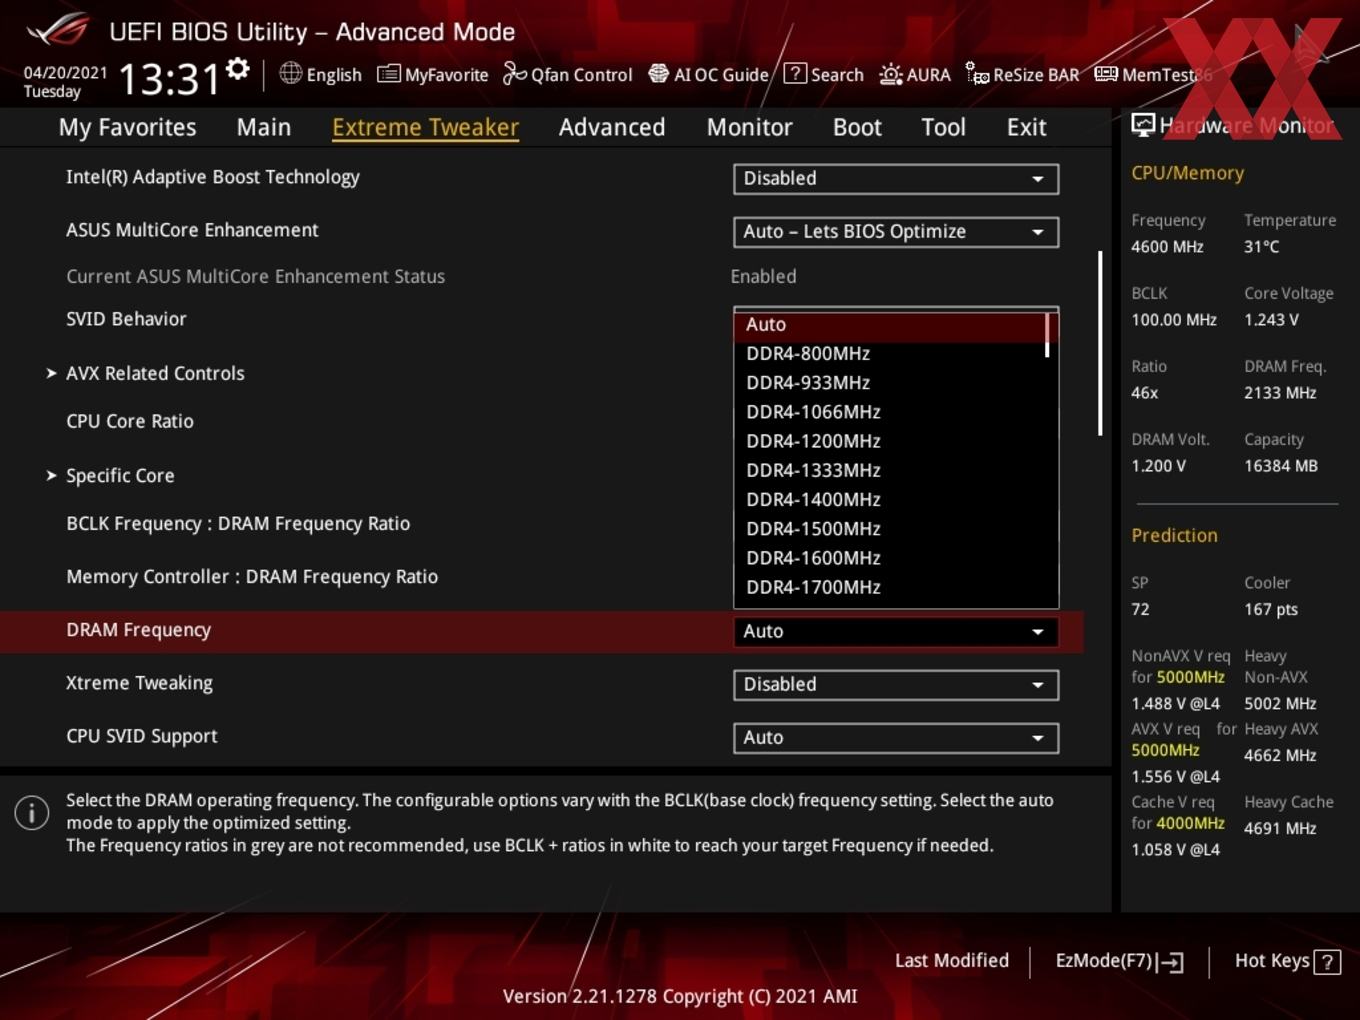
Task: Expand Specific Core submenu
Action: coord(110,476)
